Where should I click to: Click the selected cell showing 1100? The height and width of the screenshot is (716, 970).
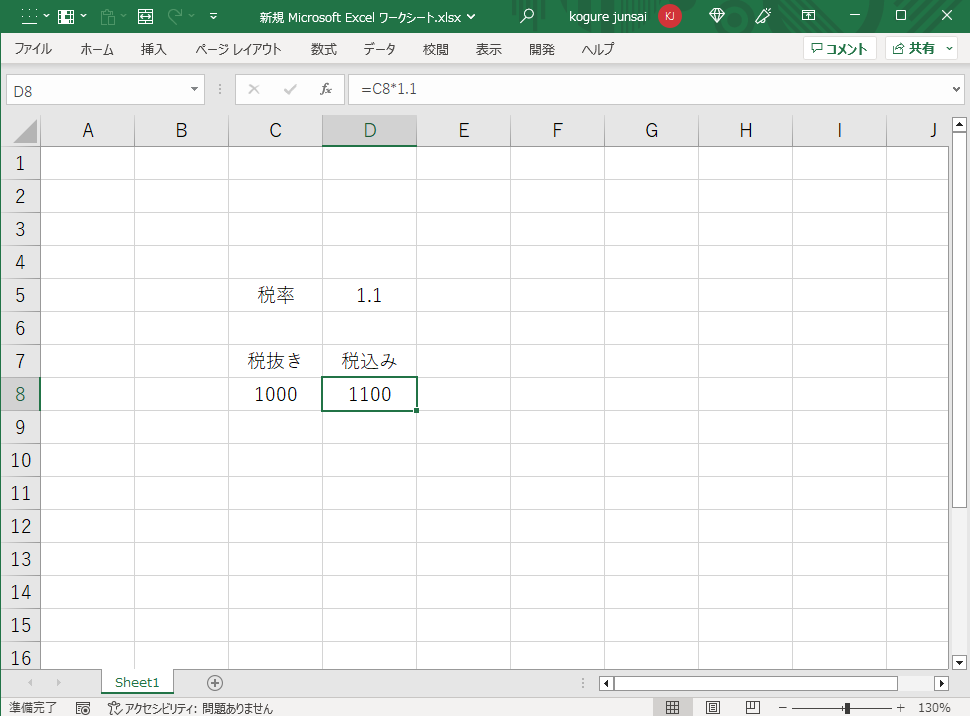369,394
